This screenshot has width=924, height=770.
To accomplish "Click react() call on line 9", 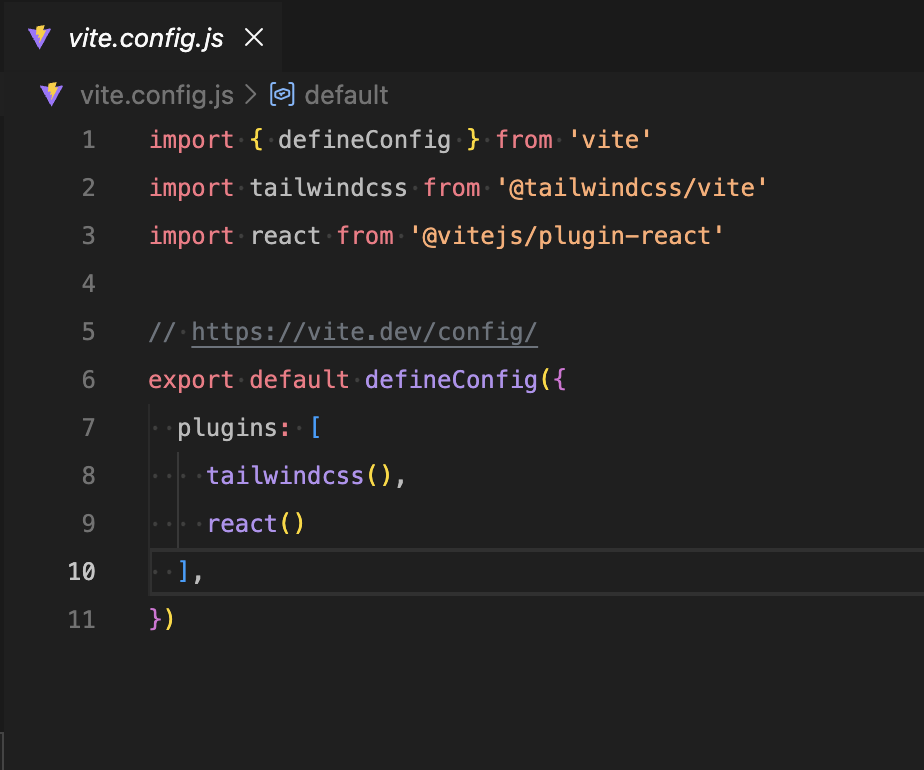I will coord(256,524).
